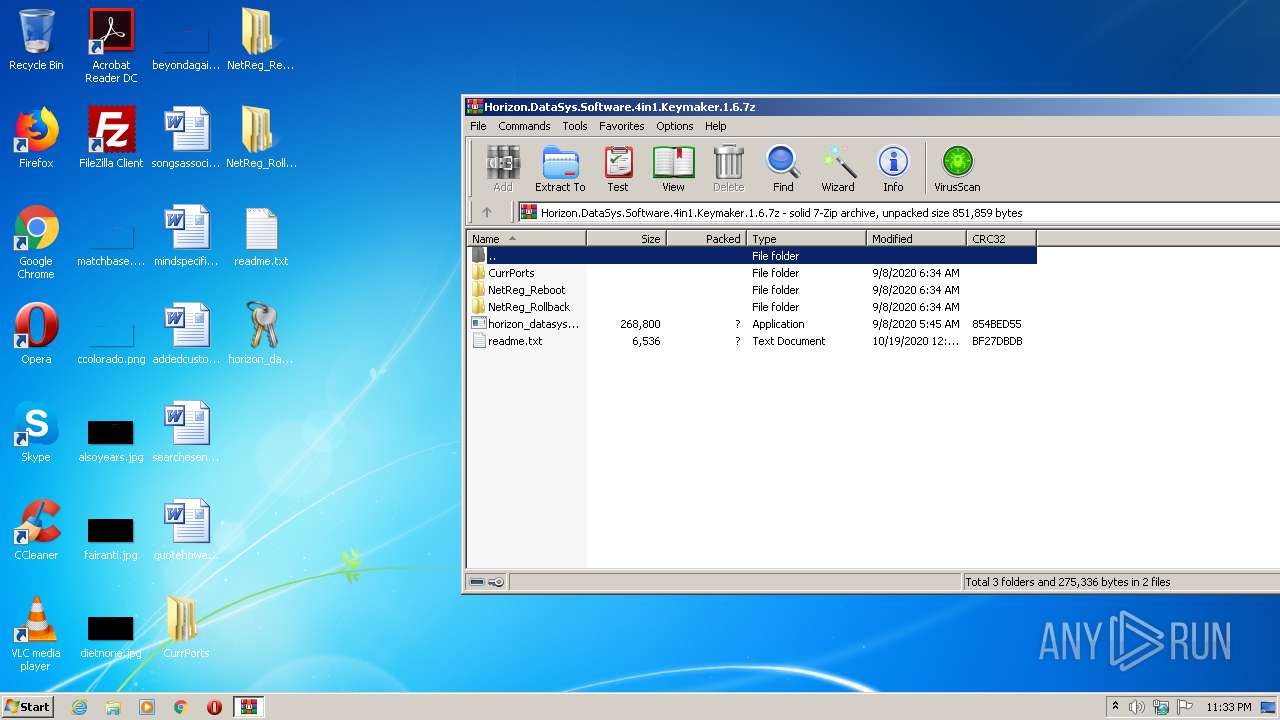This screenshot has height=720, width=1280.
Task: Click the Add toolbar icon in WinRAR
Action: pos(503,168)
